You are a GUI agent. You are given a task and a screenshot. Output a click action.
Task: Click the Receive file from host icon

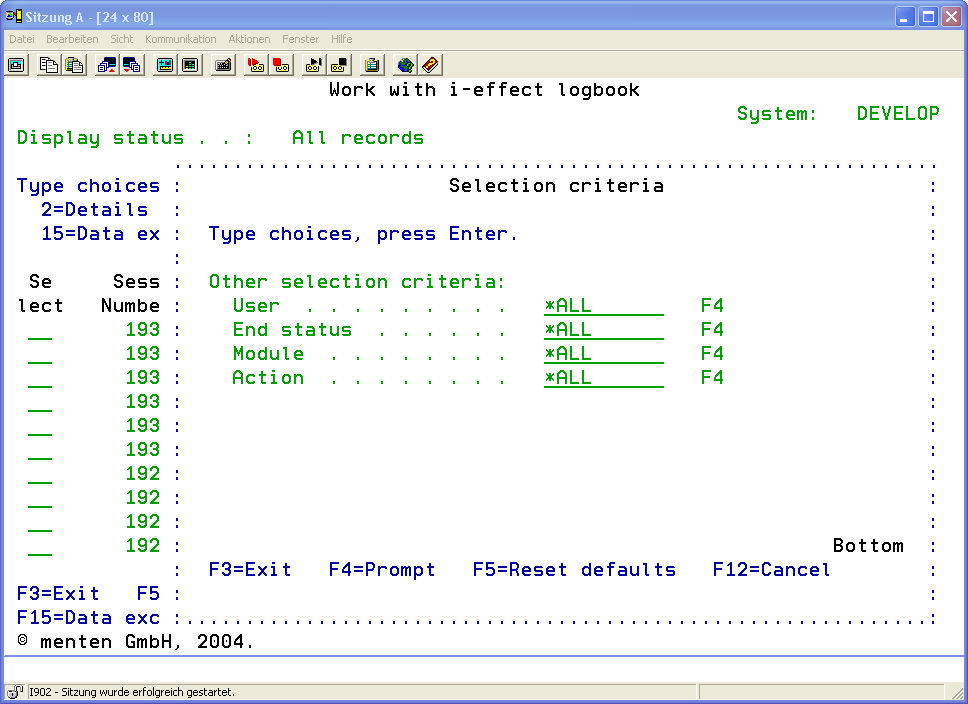tap(132, 65)
